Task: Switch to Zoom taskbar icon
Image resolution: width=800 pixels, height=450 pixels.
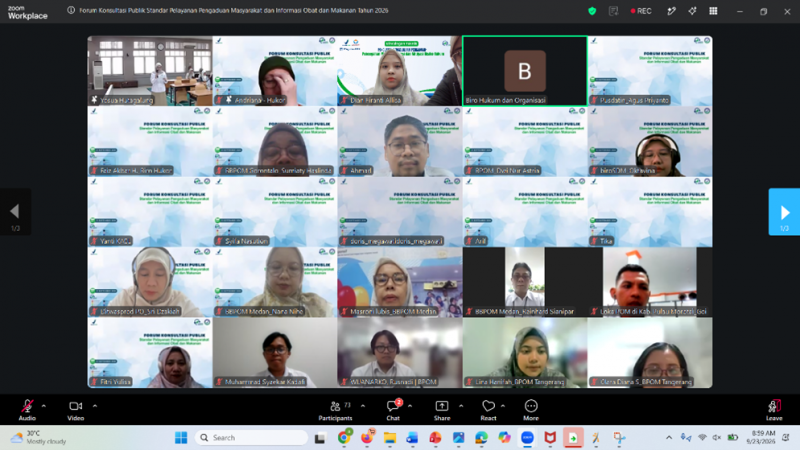Action: click(527, 438)
